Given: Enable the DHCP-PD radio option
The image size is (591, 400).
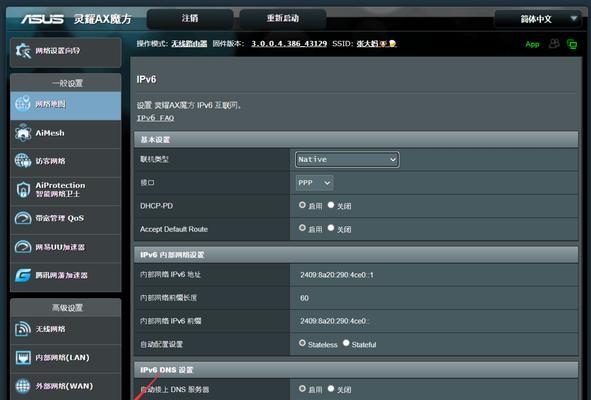Looking at the screenshot, I should click(302, 205).
